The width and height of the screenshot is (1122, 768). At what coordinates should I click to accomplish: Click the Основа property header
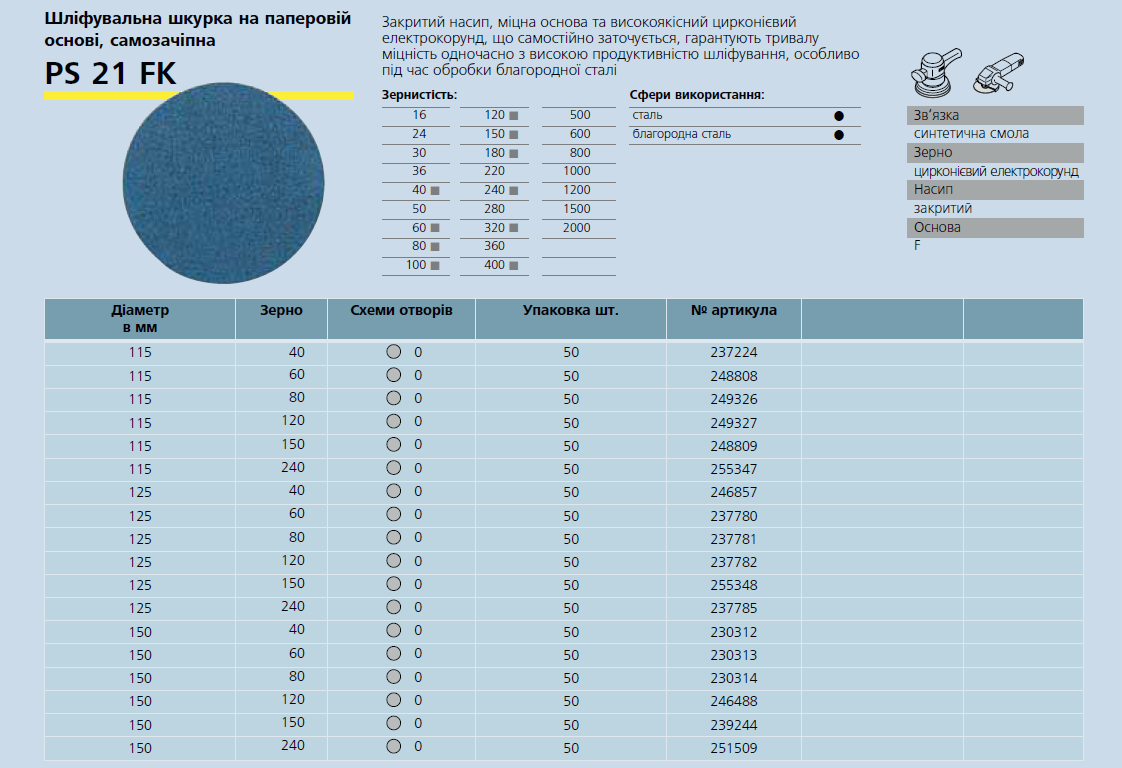click(x=995, y=228)
